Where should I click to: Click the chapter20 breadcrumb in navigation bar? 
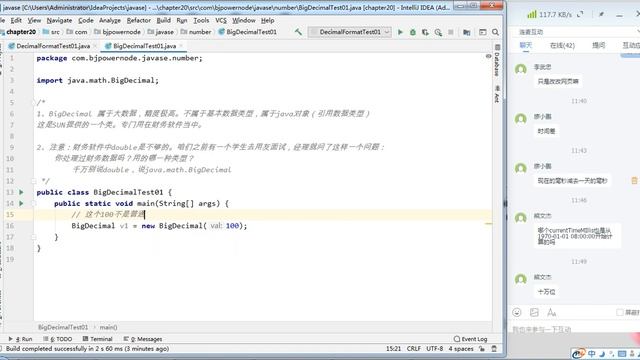tap(18, 32)
